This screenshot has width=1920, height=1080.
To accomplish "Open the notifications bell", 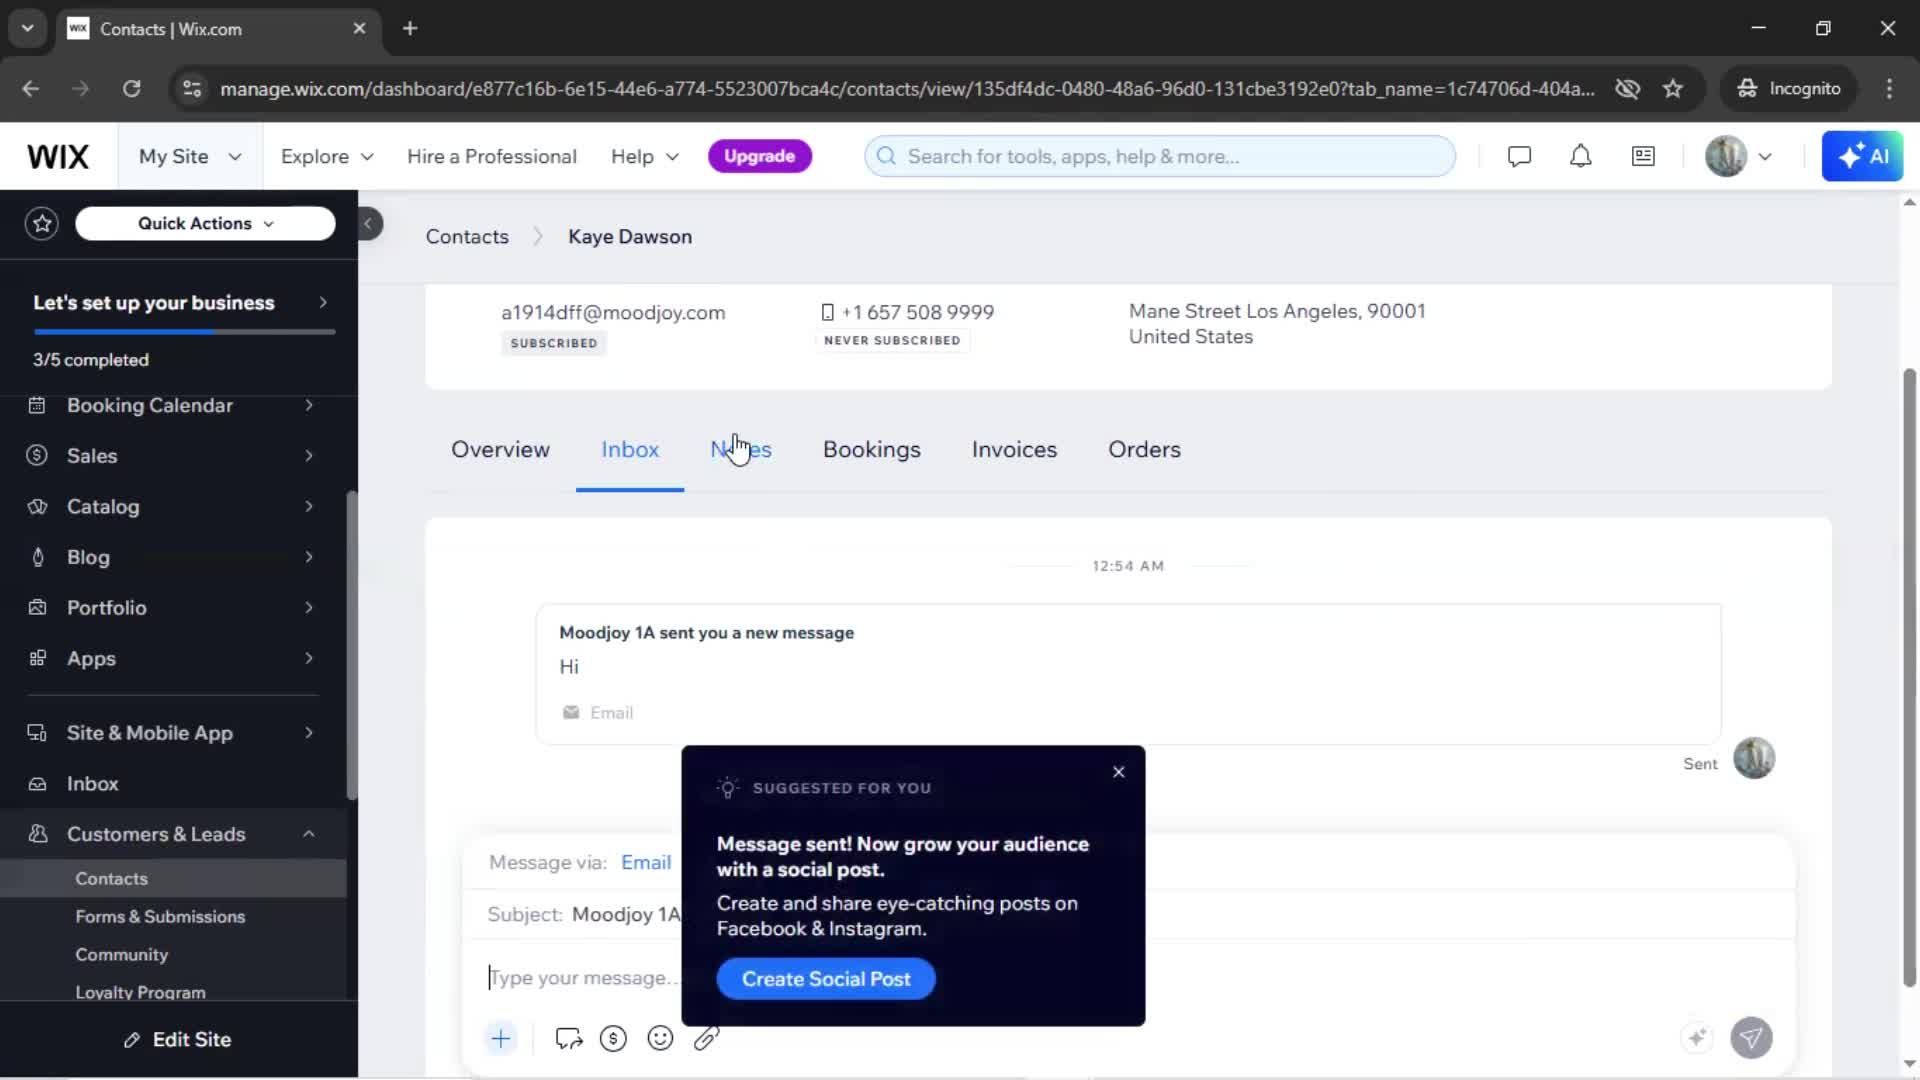I will (x=1580, y=156).
